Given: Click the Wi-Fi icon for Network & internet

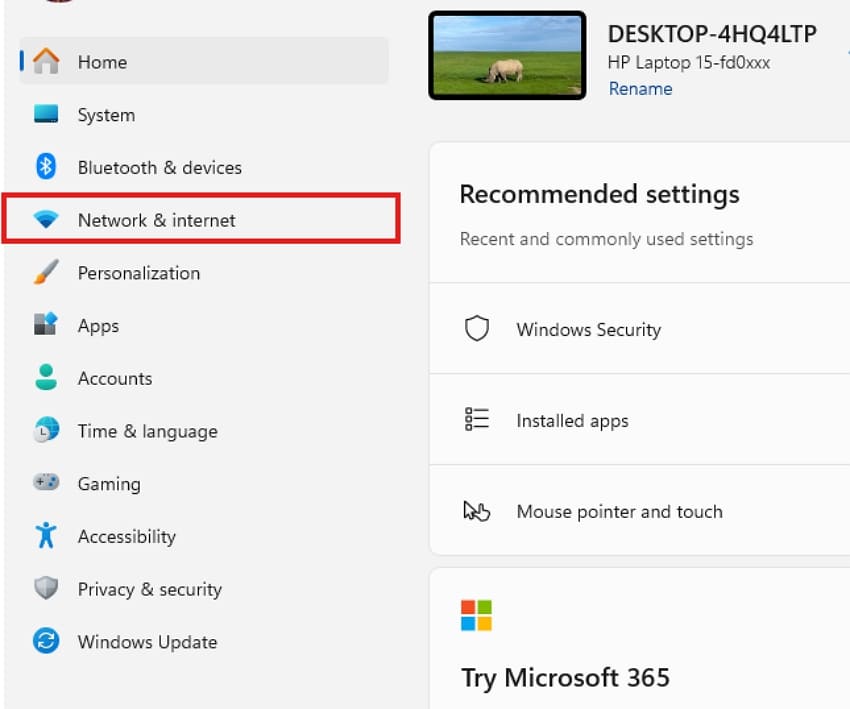Looking at the screenshot, I should point(46,220).
